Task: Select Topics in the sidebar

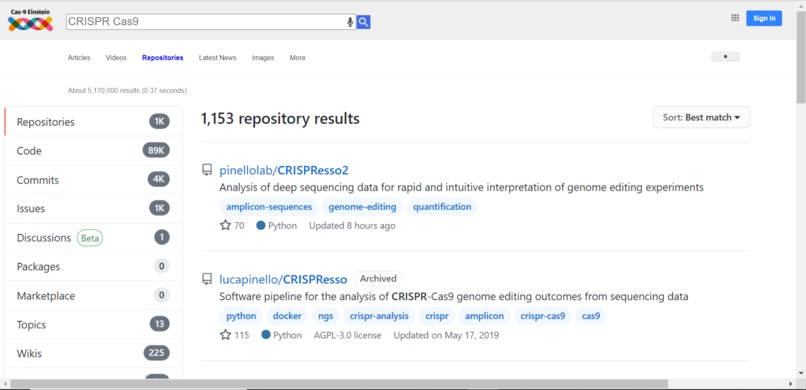Action: click(x=93, y=324)
